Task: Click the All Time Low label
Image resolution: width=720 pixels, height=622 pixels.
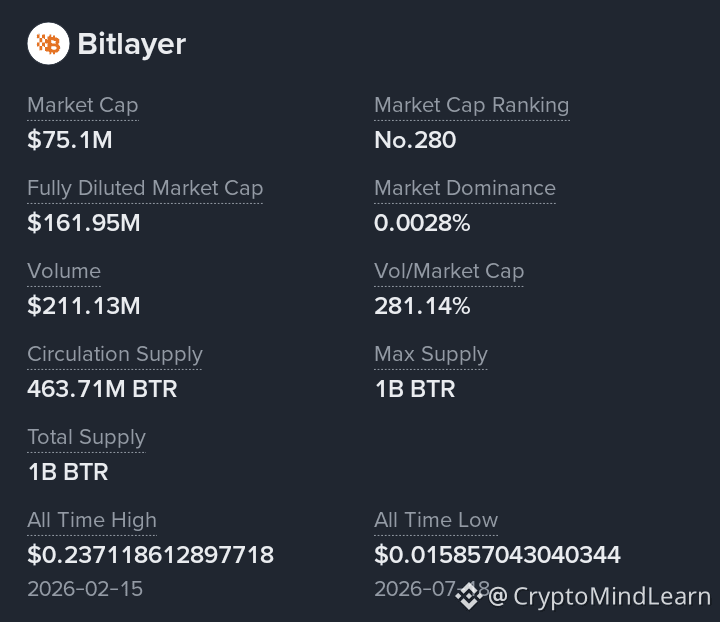Action: [x=436, y=521]
